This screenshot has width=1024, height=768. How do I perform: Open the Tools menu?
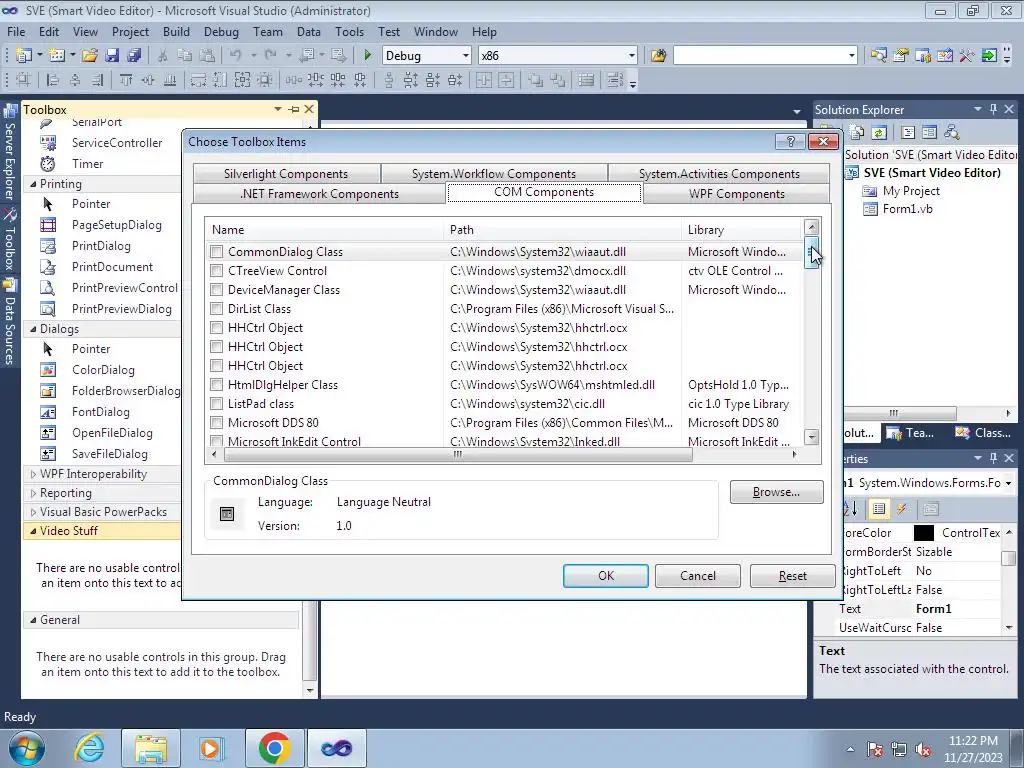point(349,31)
